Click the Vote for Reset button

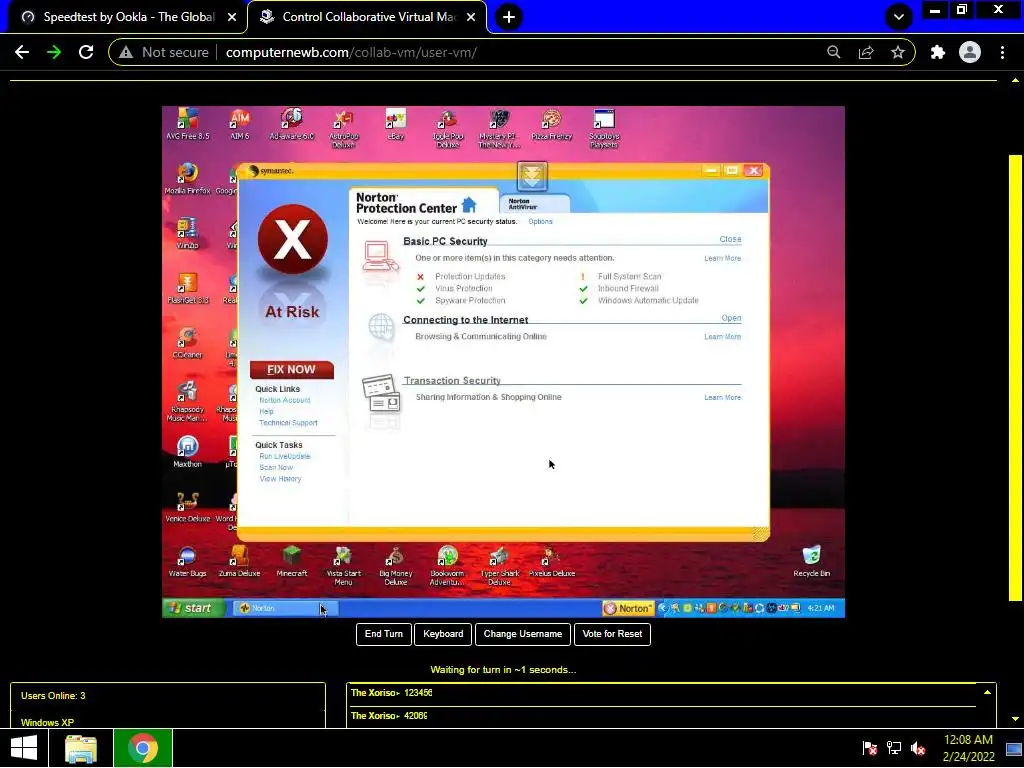tap(612, 634)
